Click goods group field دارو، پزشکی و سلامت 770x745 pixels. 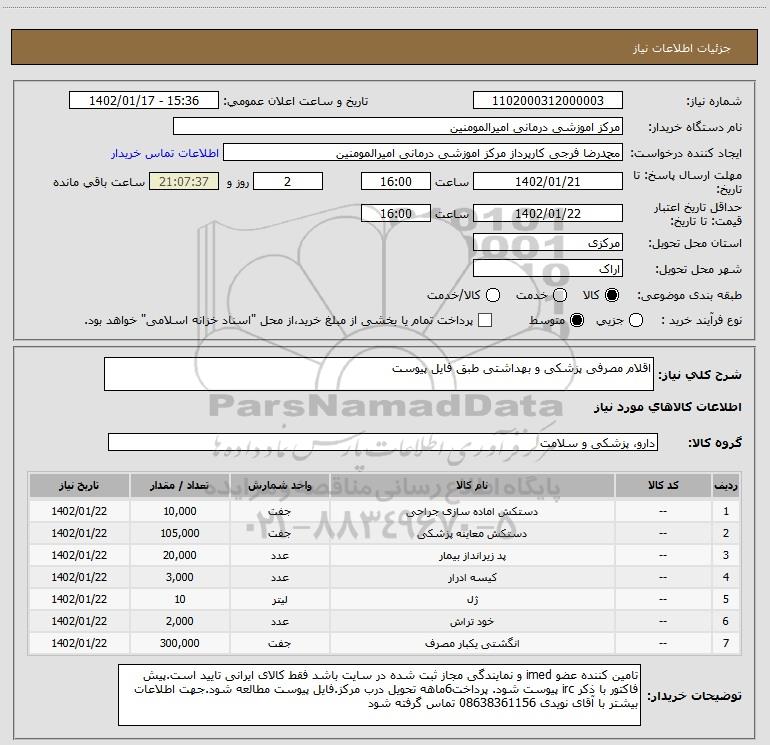click(383, 442)
